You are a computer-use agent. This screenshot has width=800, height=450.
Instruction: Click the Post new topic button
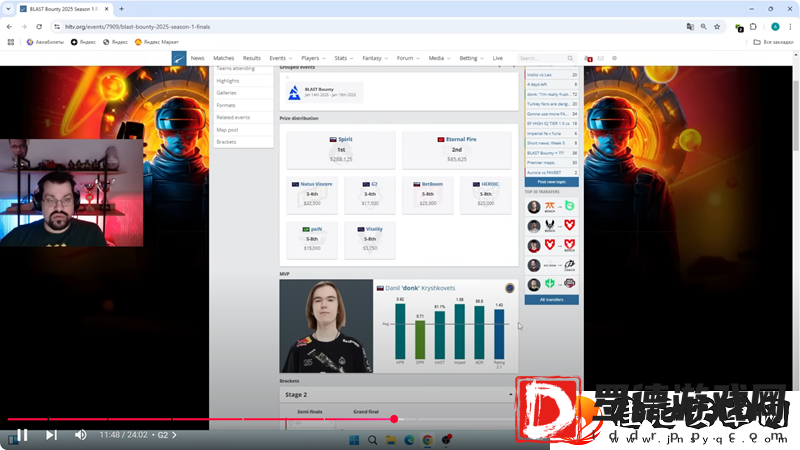click(552, 182)
